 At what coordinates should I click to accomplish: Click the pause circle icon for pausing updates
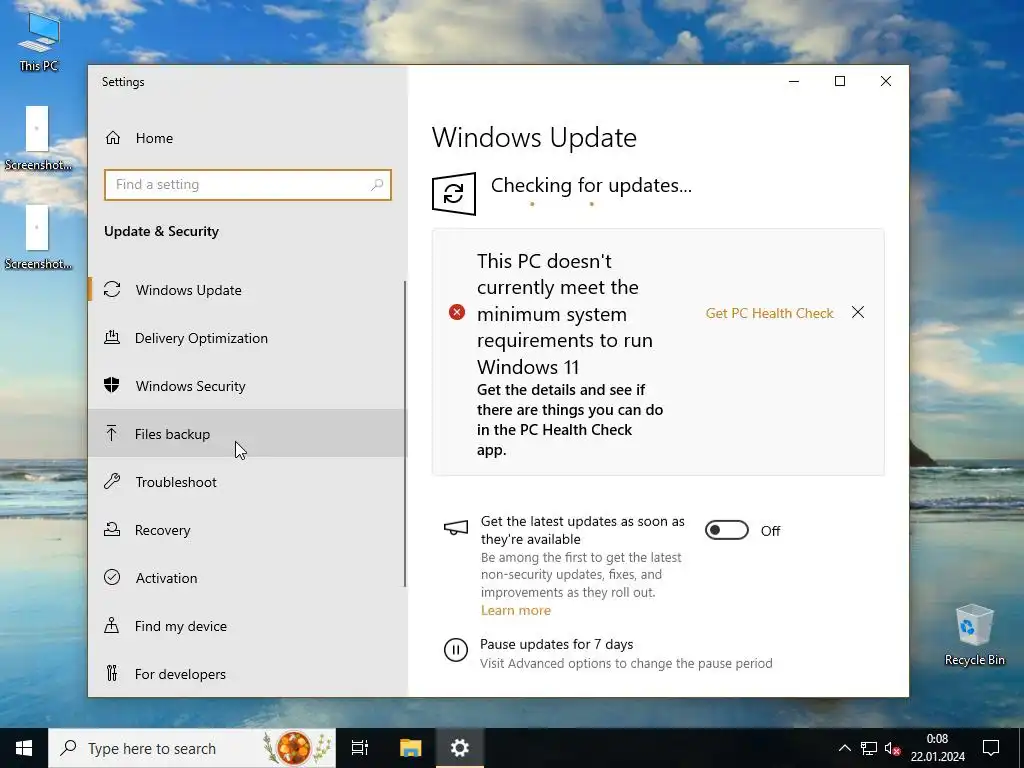click(456, 650)
